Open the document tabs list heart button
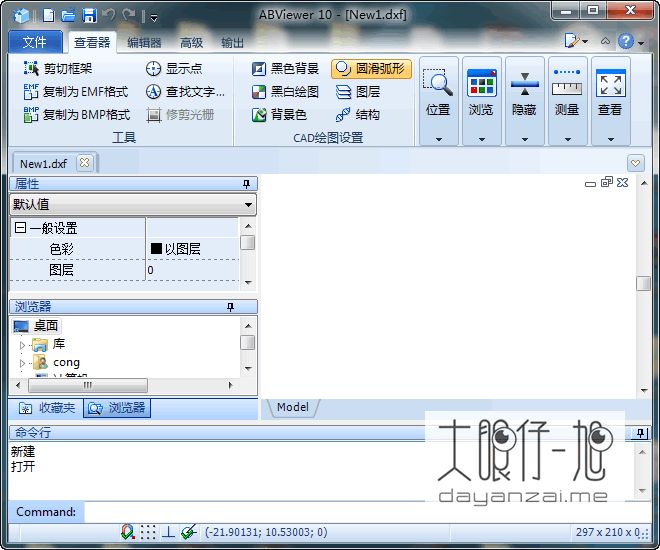 [636, 163]
